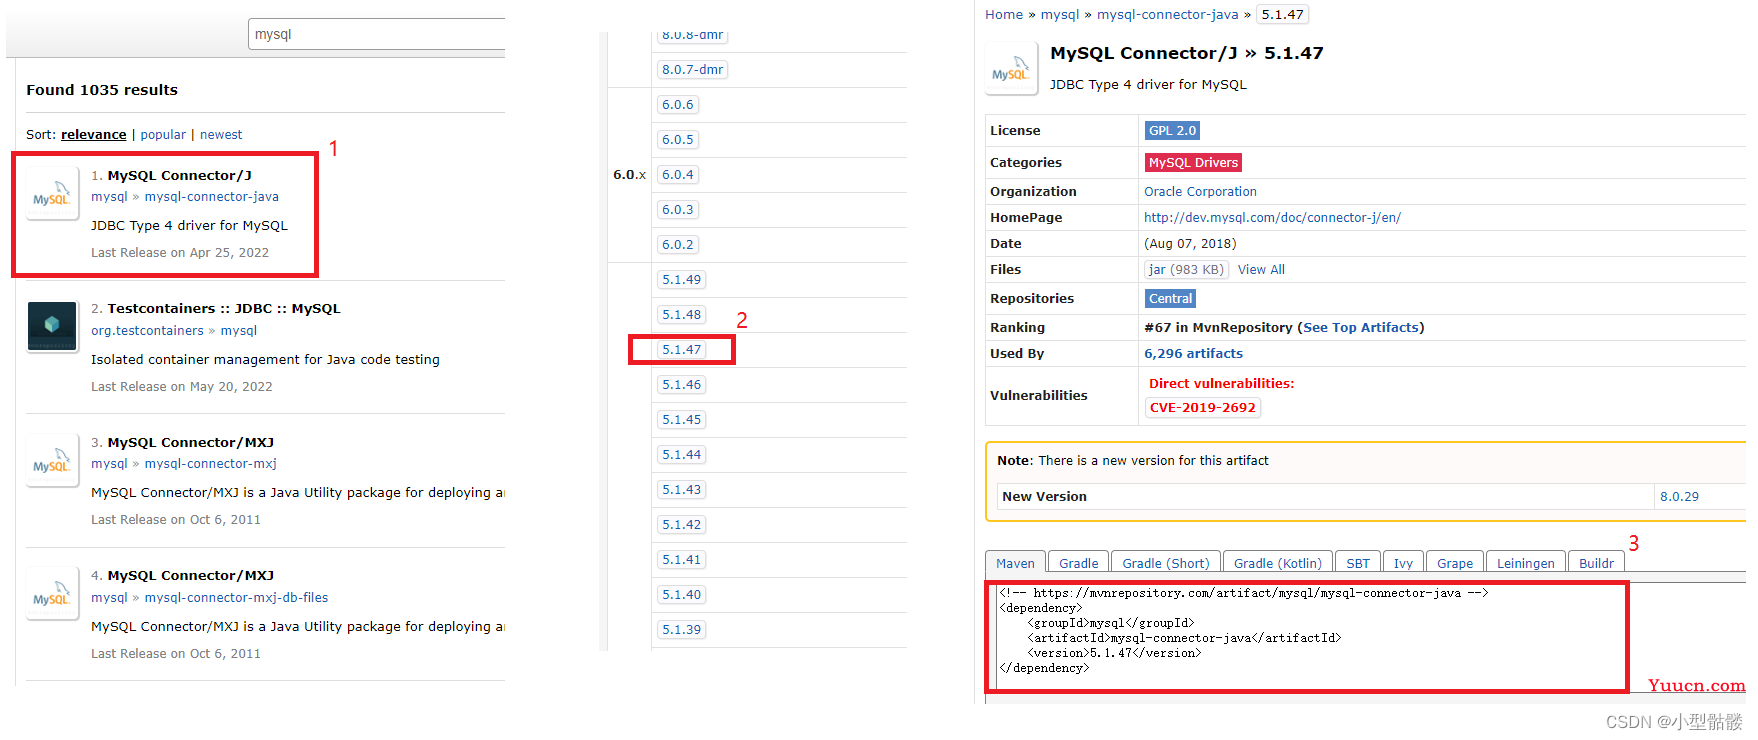Click View All files link

(1261, 270)
